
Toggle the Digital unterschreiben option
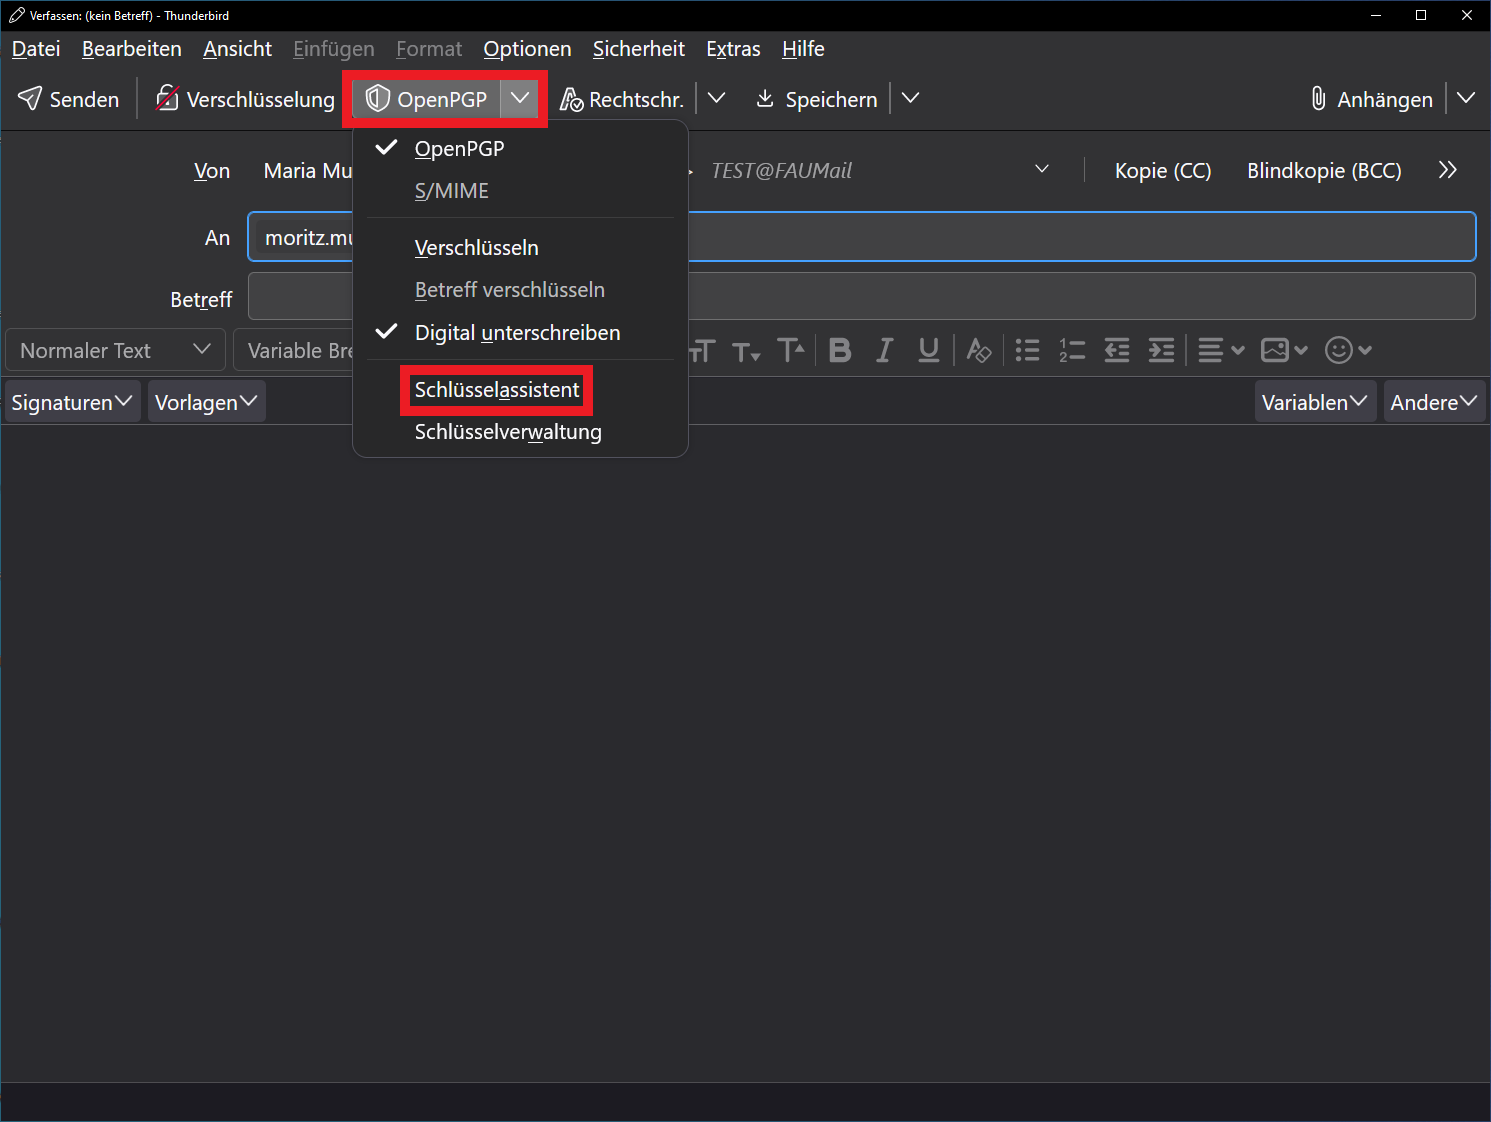pyautogui.click(x=517, y=333)
